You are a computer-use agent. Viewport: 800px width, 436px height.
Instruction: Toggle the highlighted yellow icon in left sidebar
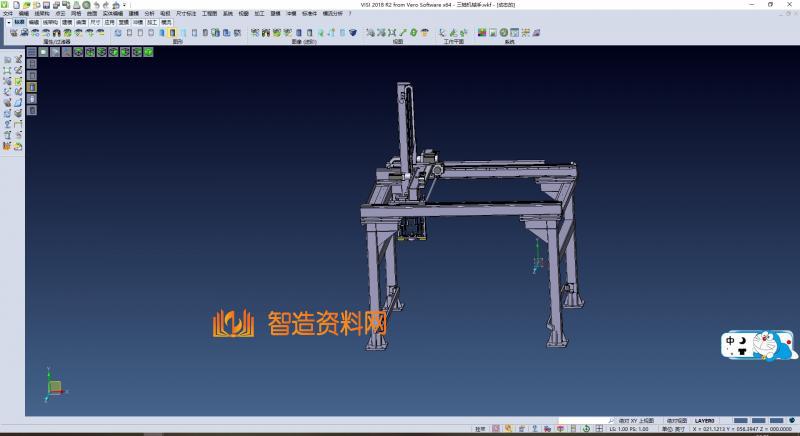[x=31, y=87]
